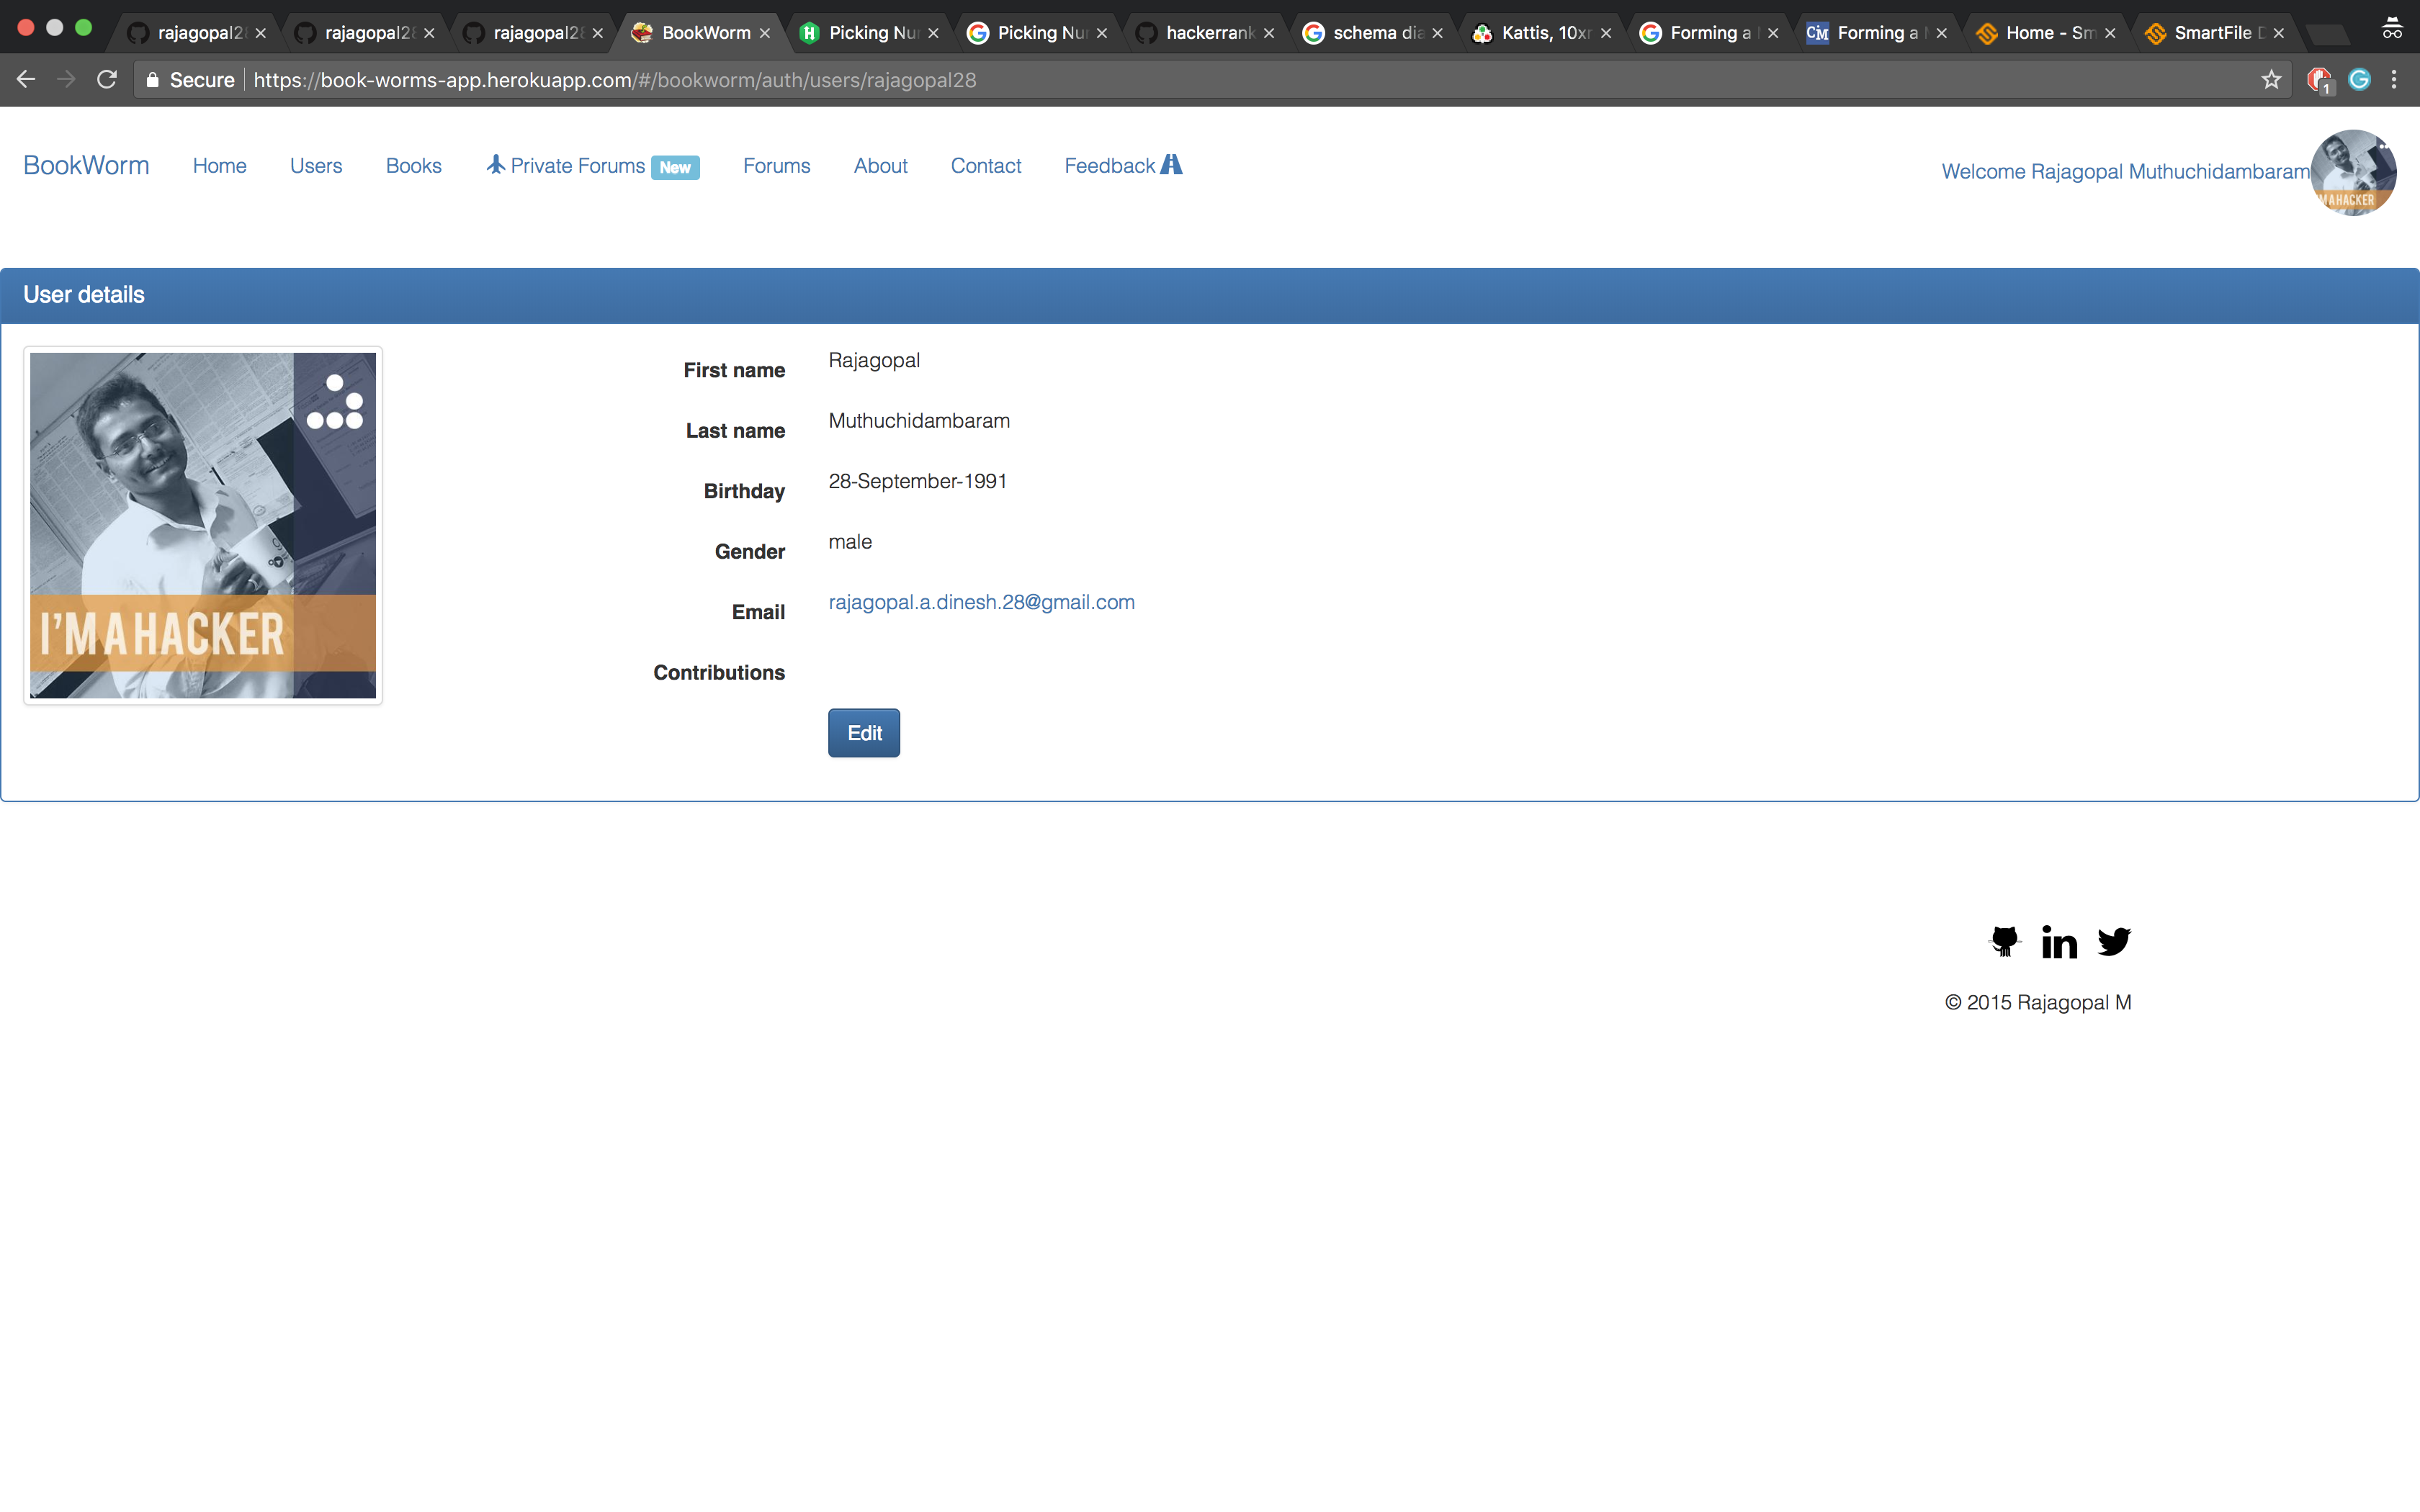Click the Grammarly extension icon
Screen dimensions: 2420x1512
click(2359, 80)
